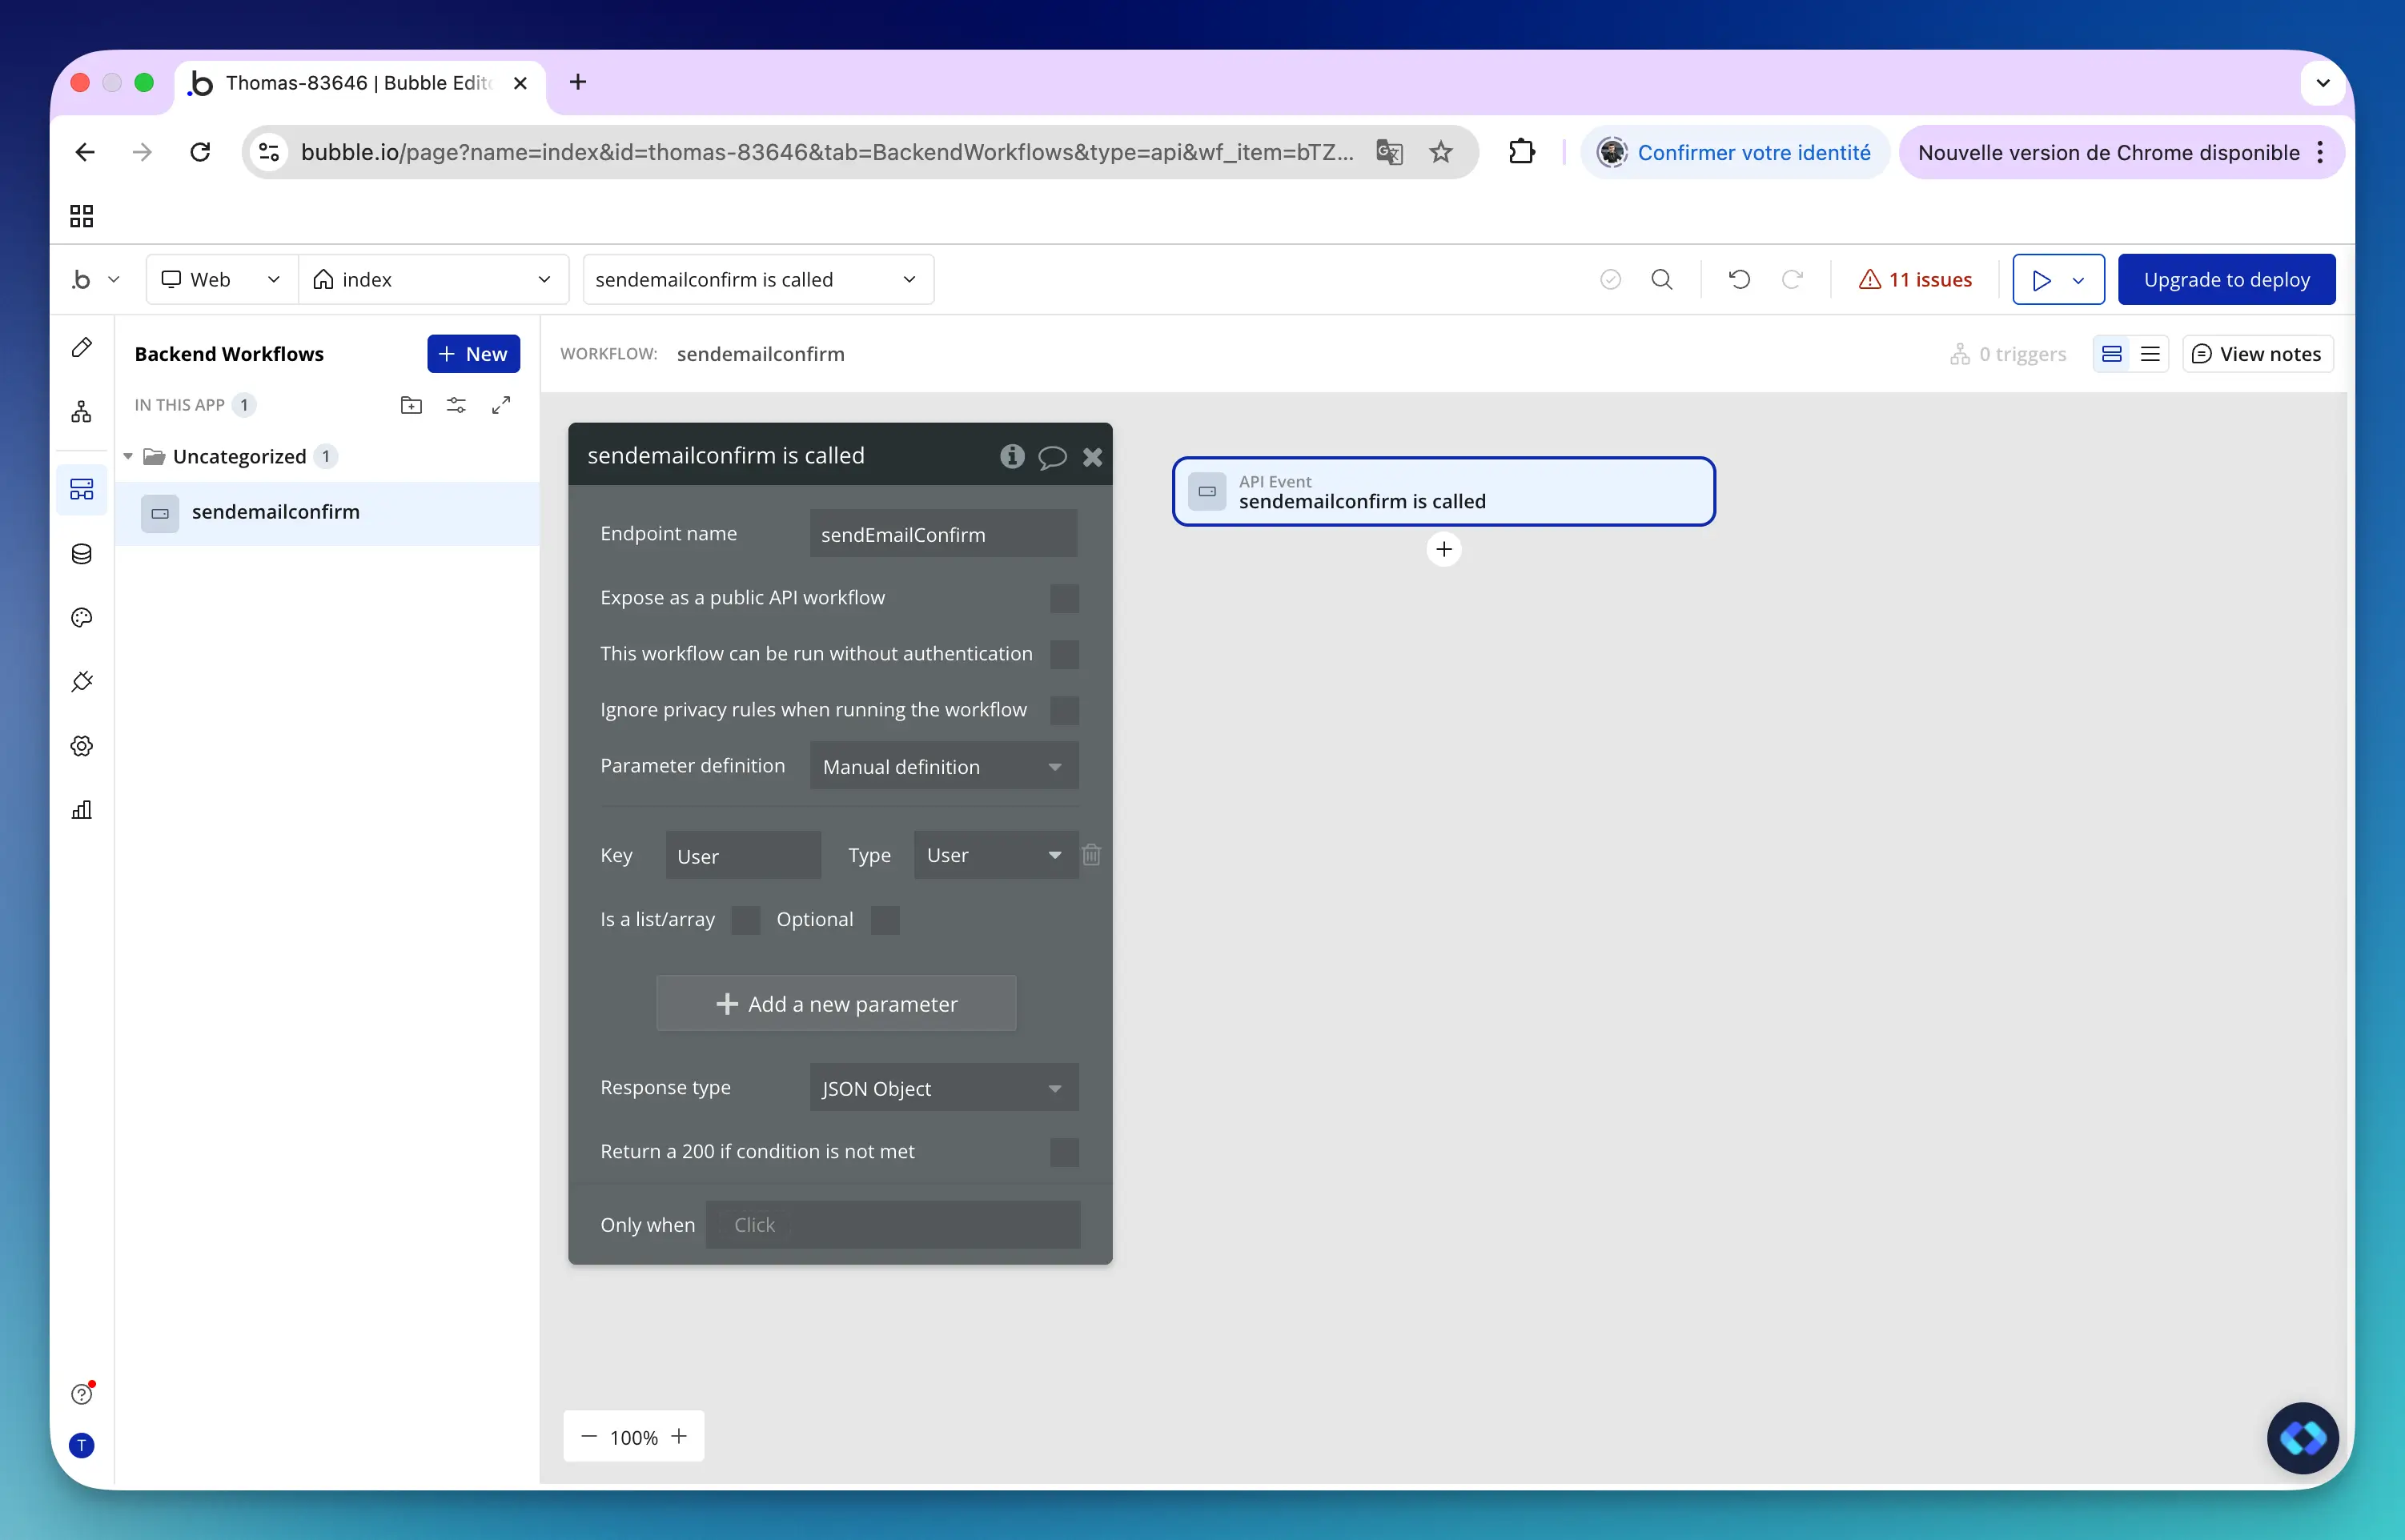The height and width of the screenshot is (1540, 2405).
Task: Open the Backend Workflows sidebar icon
Action: tap(82, 489)
